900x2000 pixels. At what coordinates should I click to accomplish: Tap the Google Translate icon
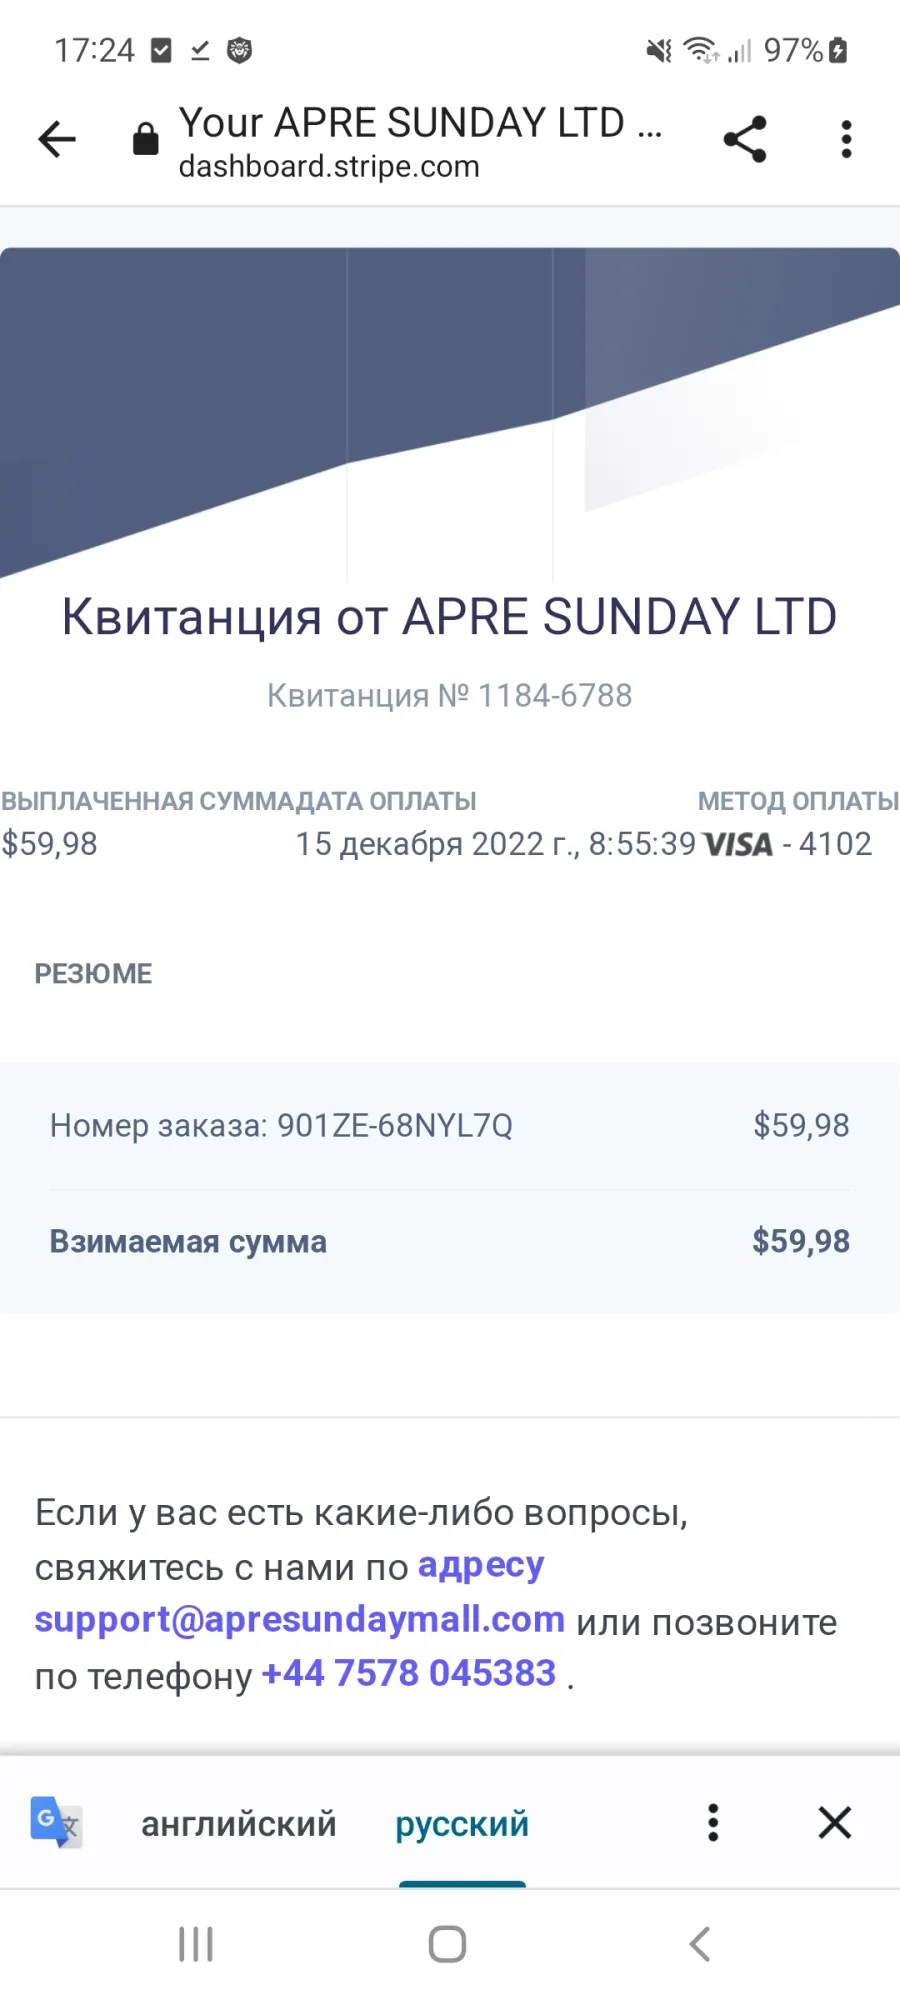56,1822
